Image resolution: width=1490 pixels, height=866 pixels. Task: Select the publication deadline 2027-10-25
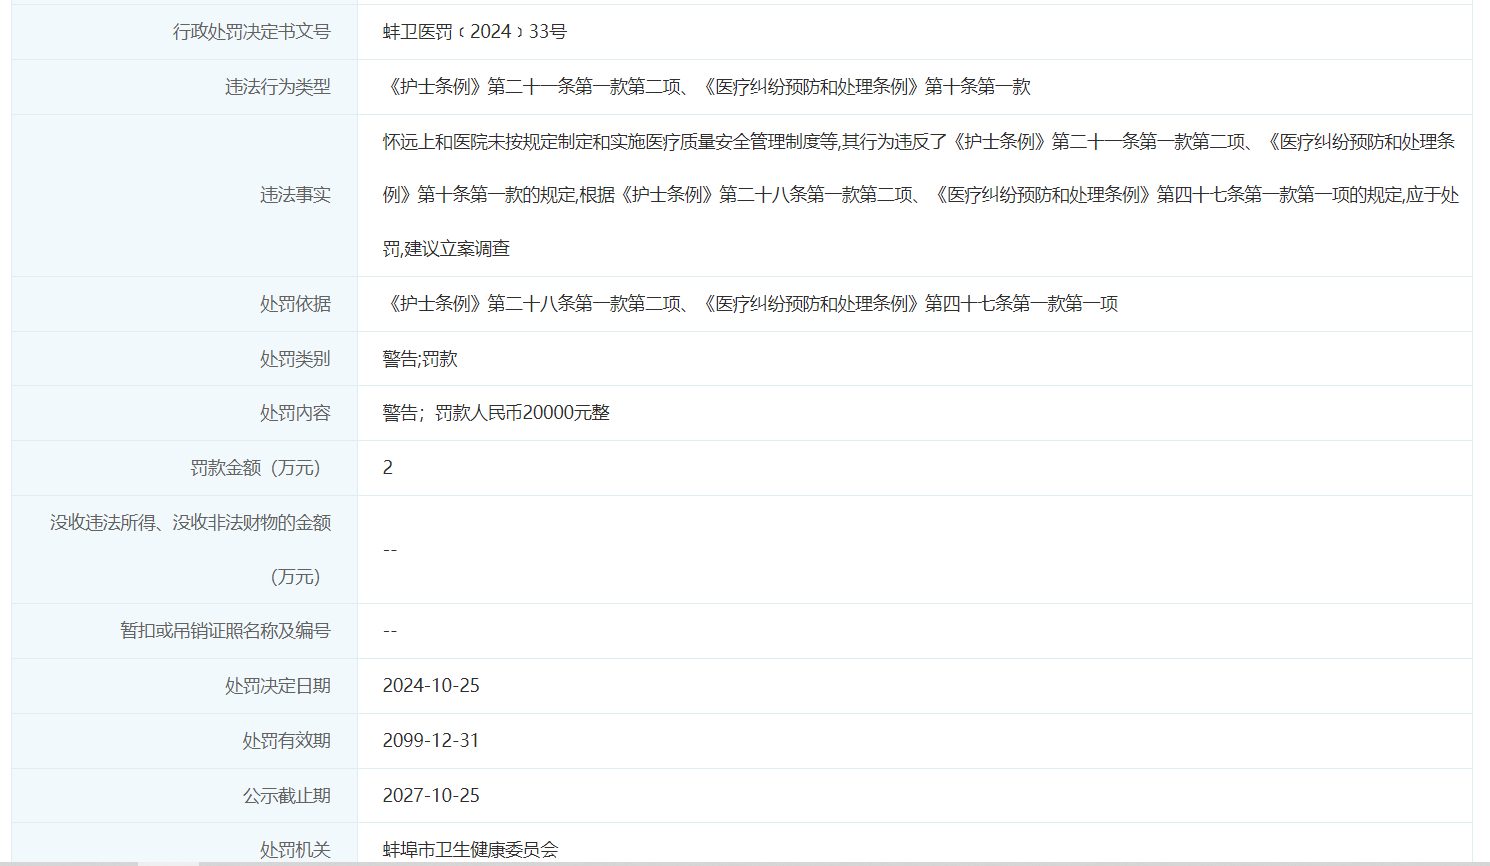point(431,796)
